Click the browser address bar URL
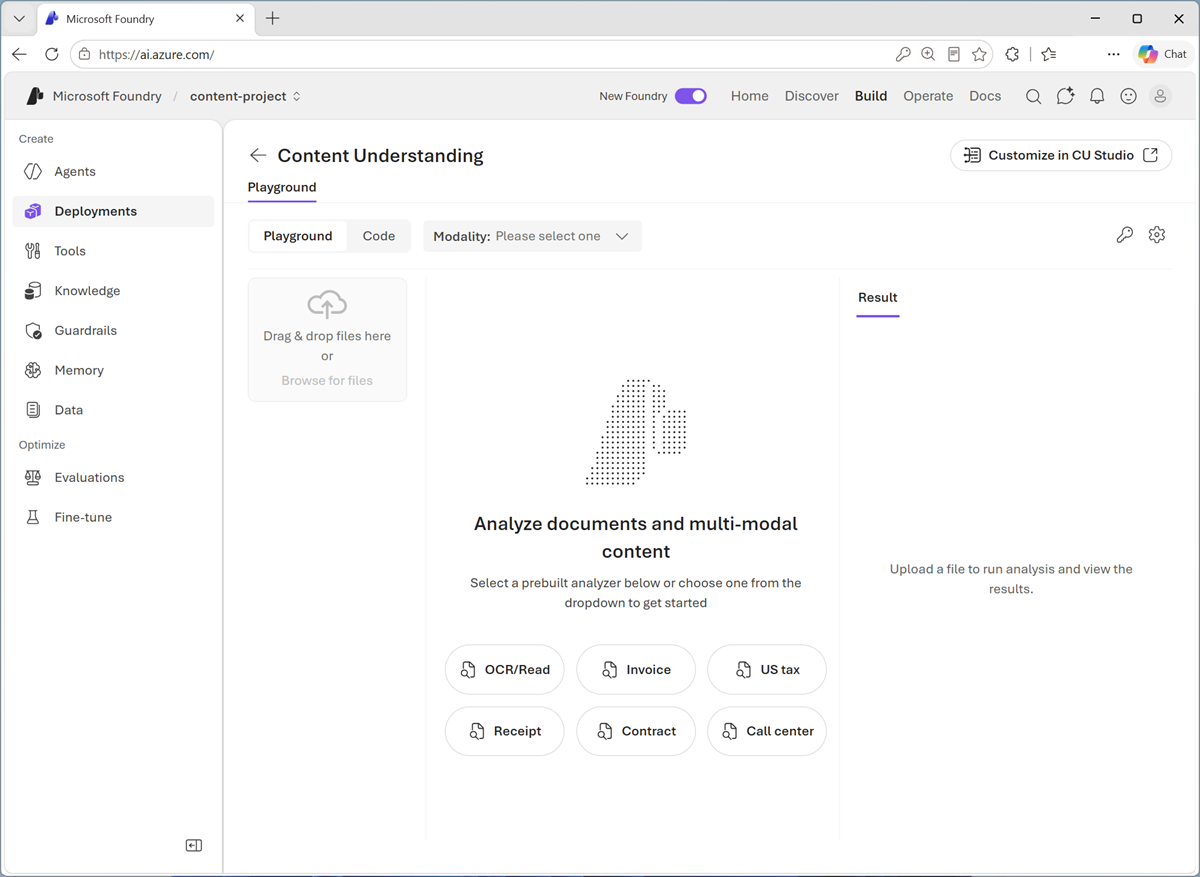This screenshot has width=1200, height=877. point(157,55)
